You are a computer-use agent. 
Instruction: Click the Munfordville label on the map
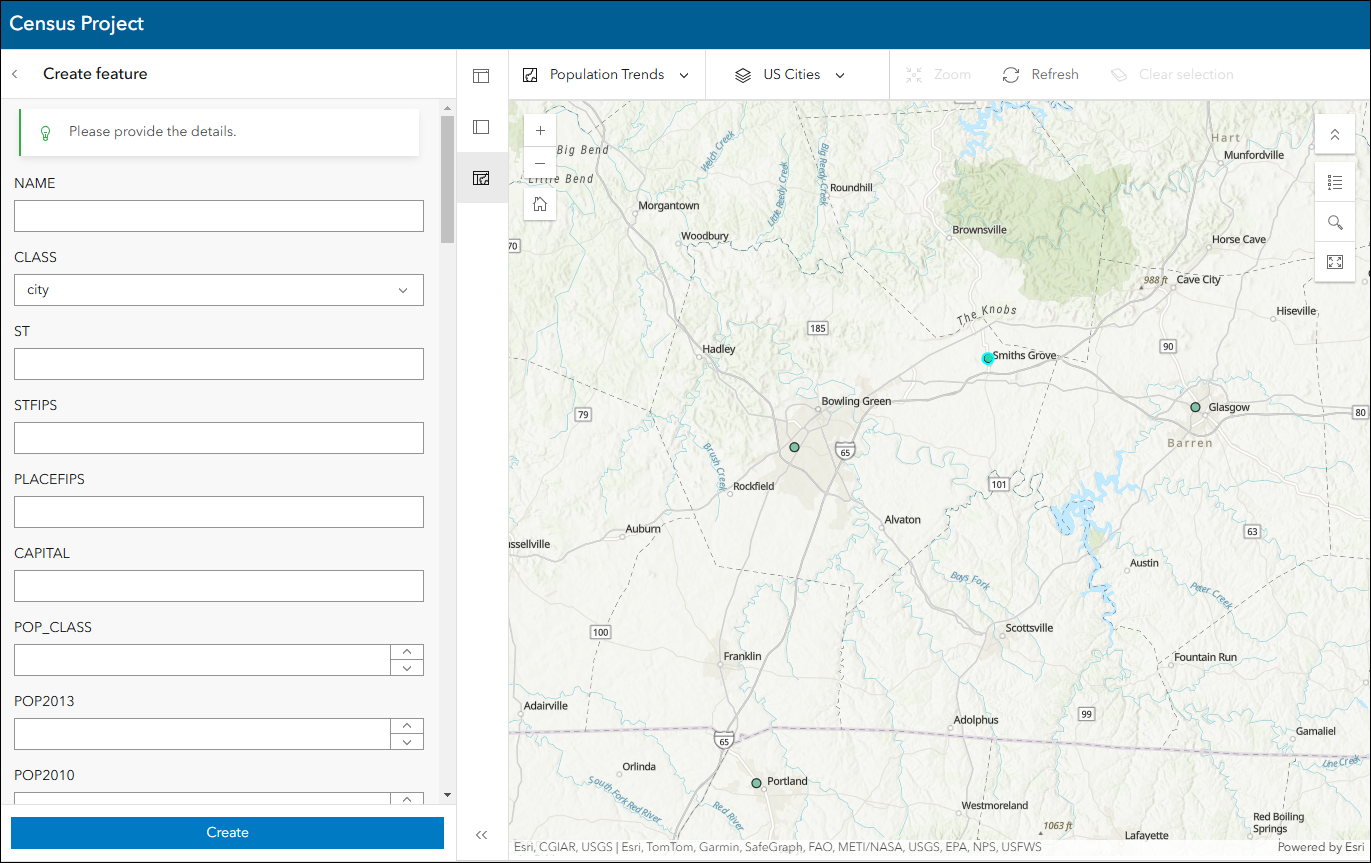point(1254,155)
